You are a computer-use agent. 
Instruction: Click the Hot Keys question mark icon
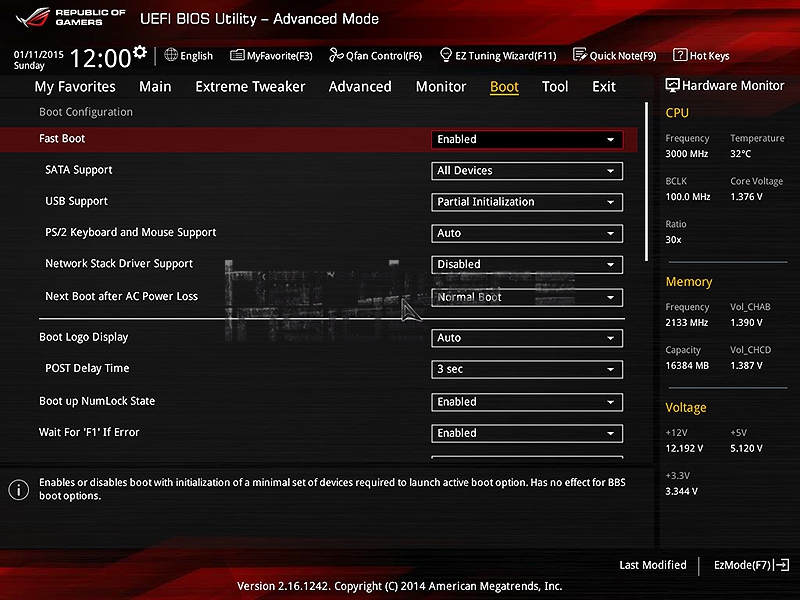(680, 55)
